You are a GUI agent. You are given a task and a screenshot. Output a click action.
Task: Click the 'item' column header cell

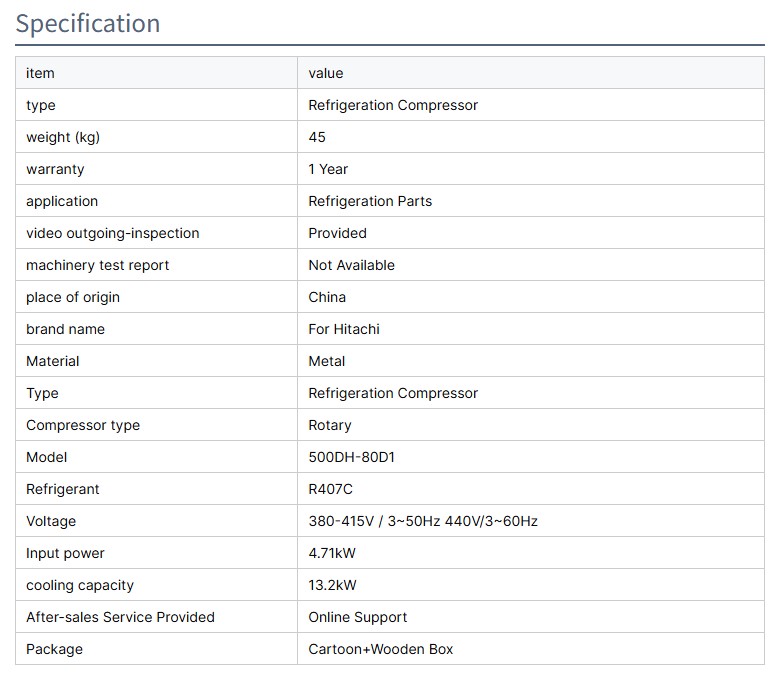[40, 73]
